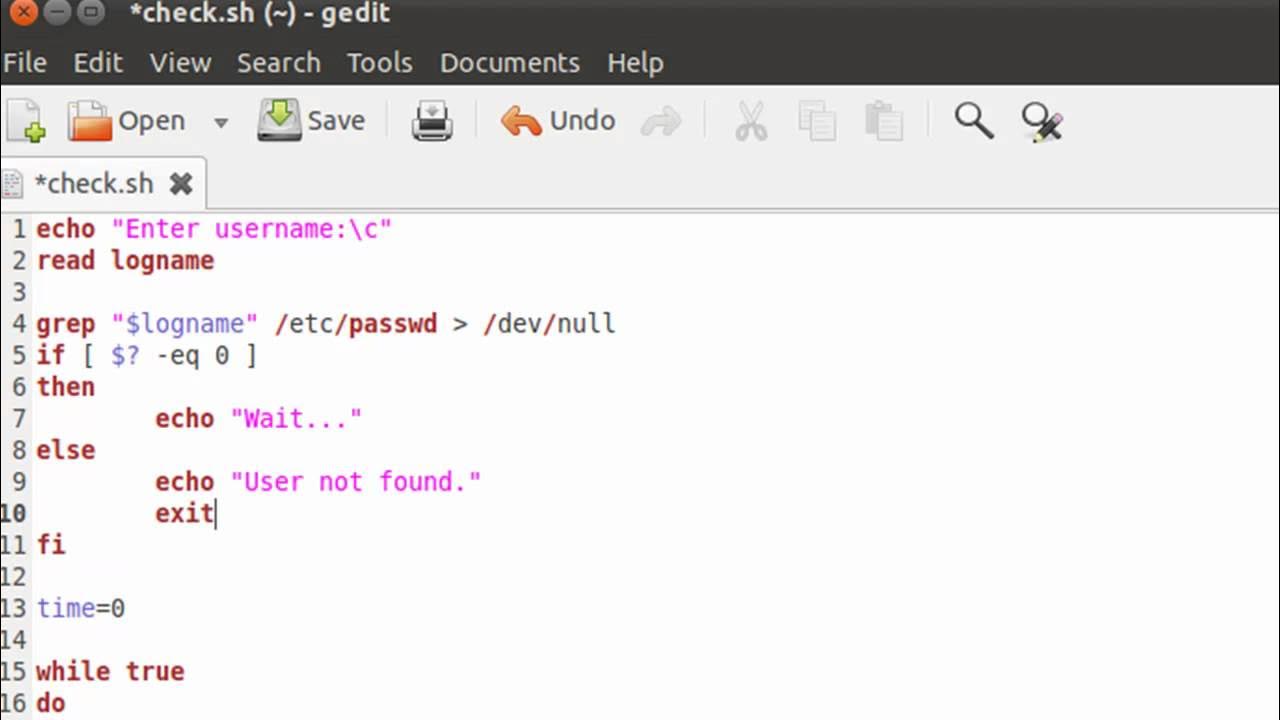
Task: Click the Copy icon
Action: click(x=817, y=122)
